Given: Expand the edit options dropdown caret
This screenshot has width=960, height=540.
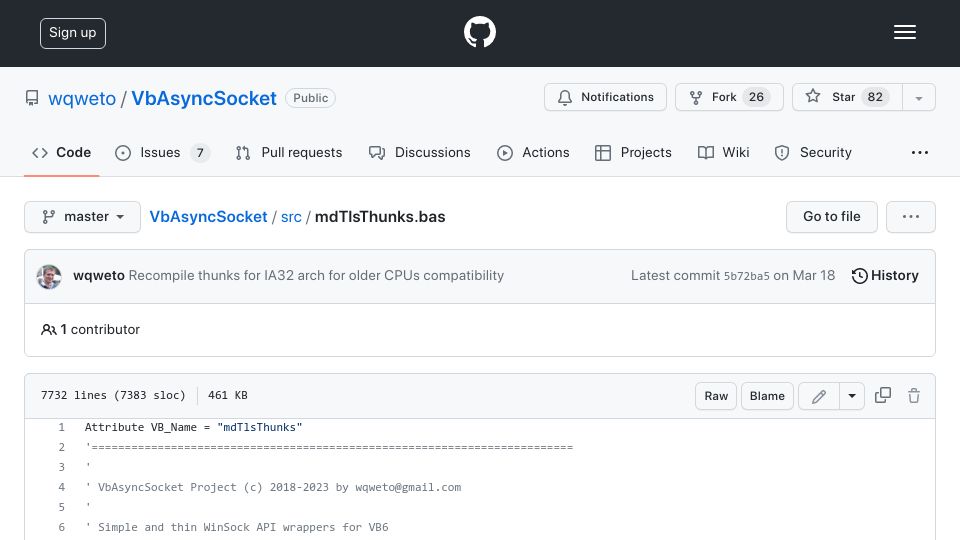Looking at the screenshot, I should coord(852,396).
